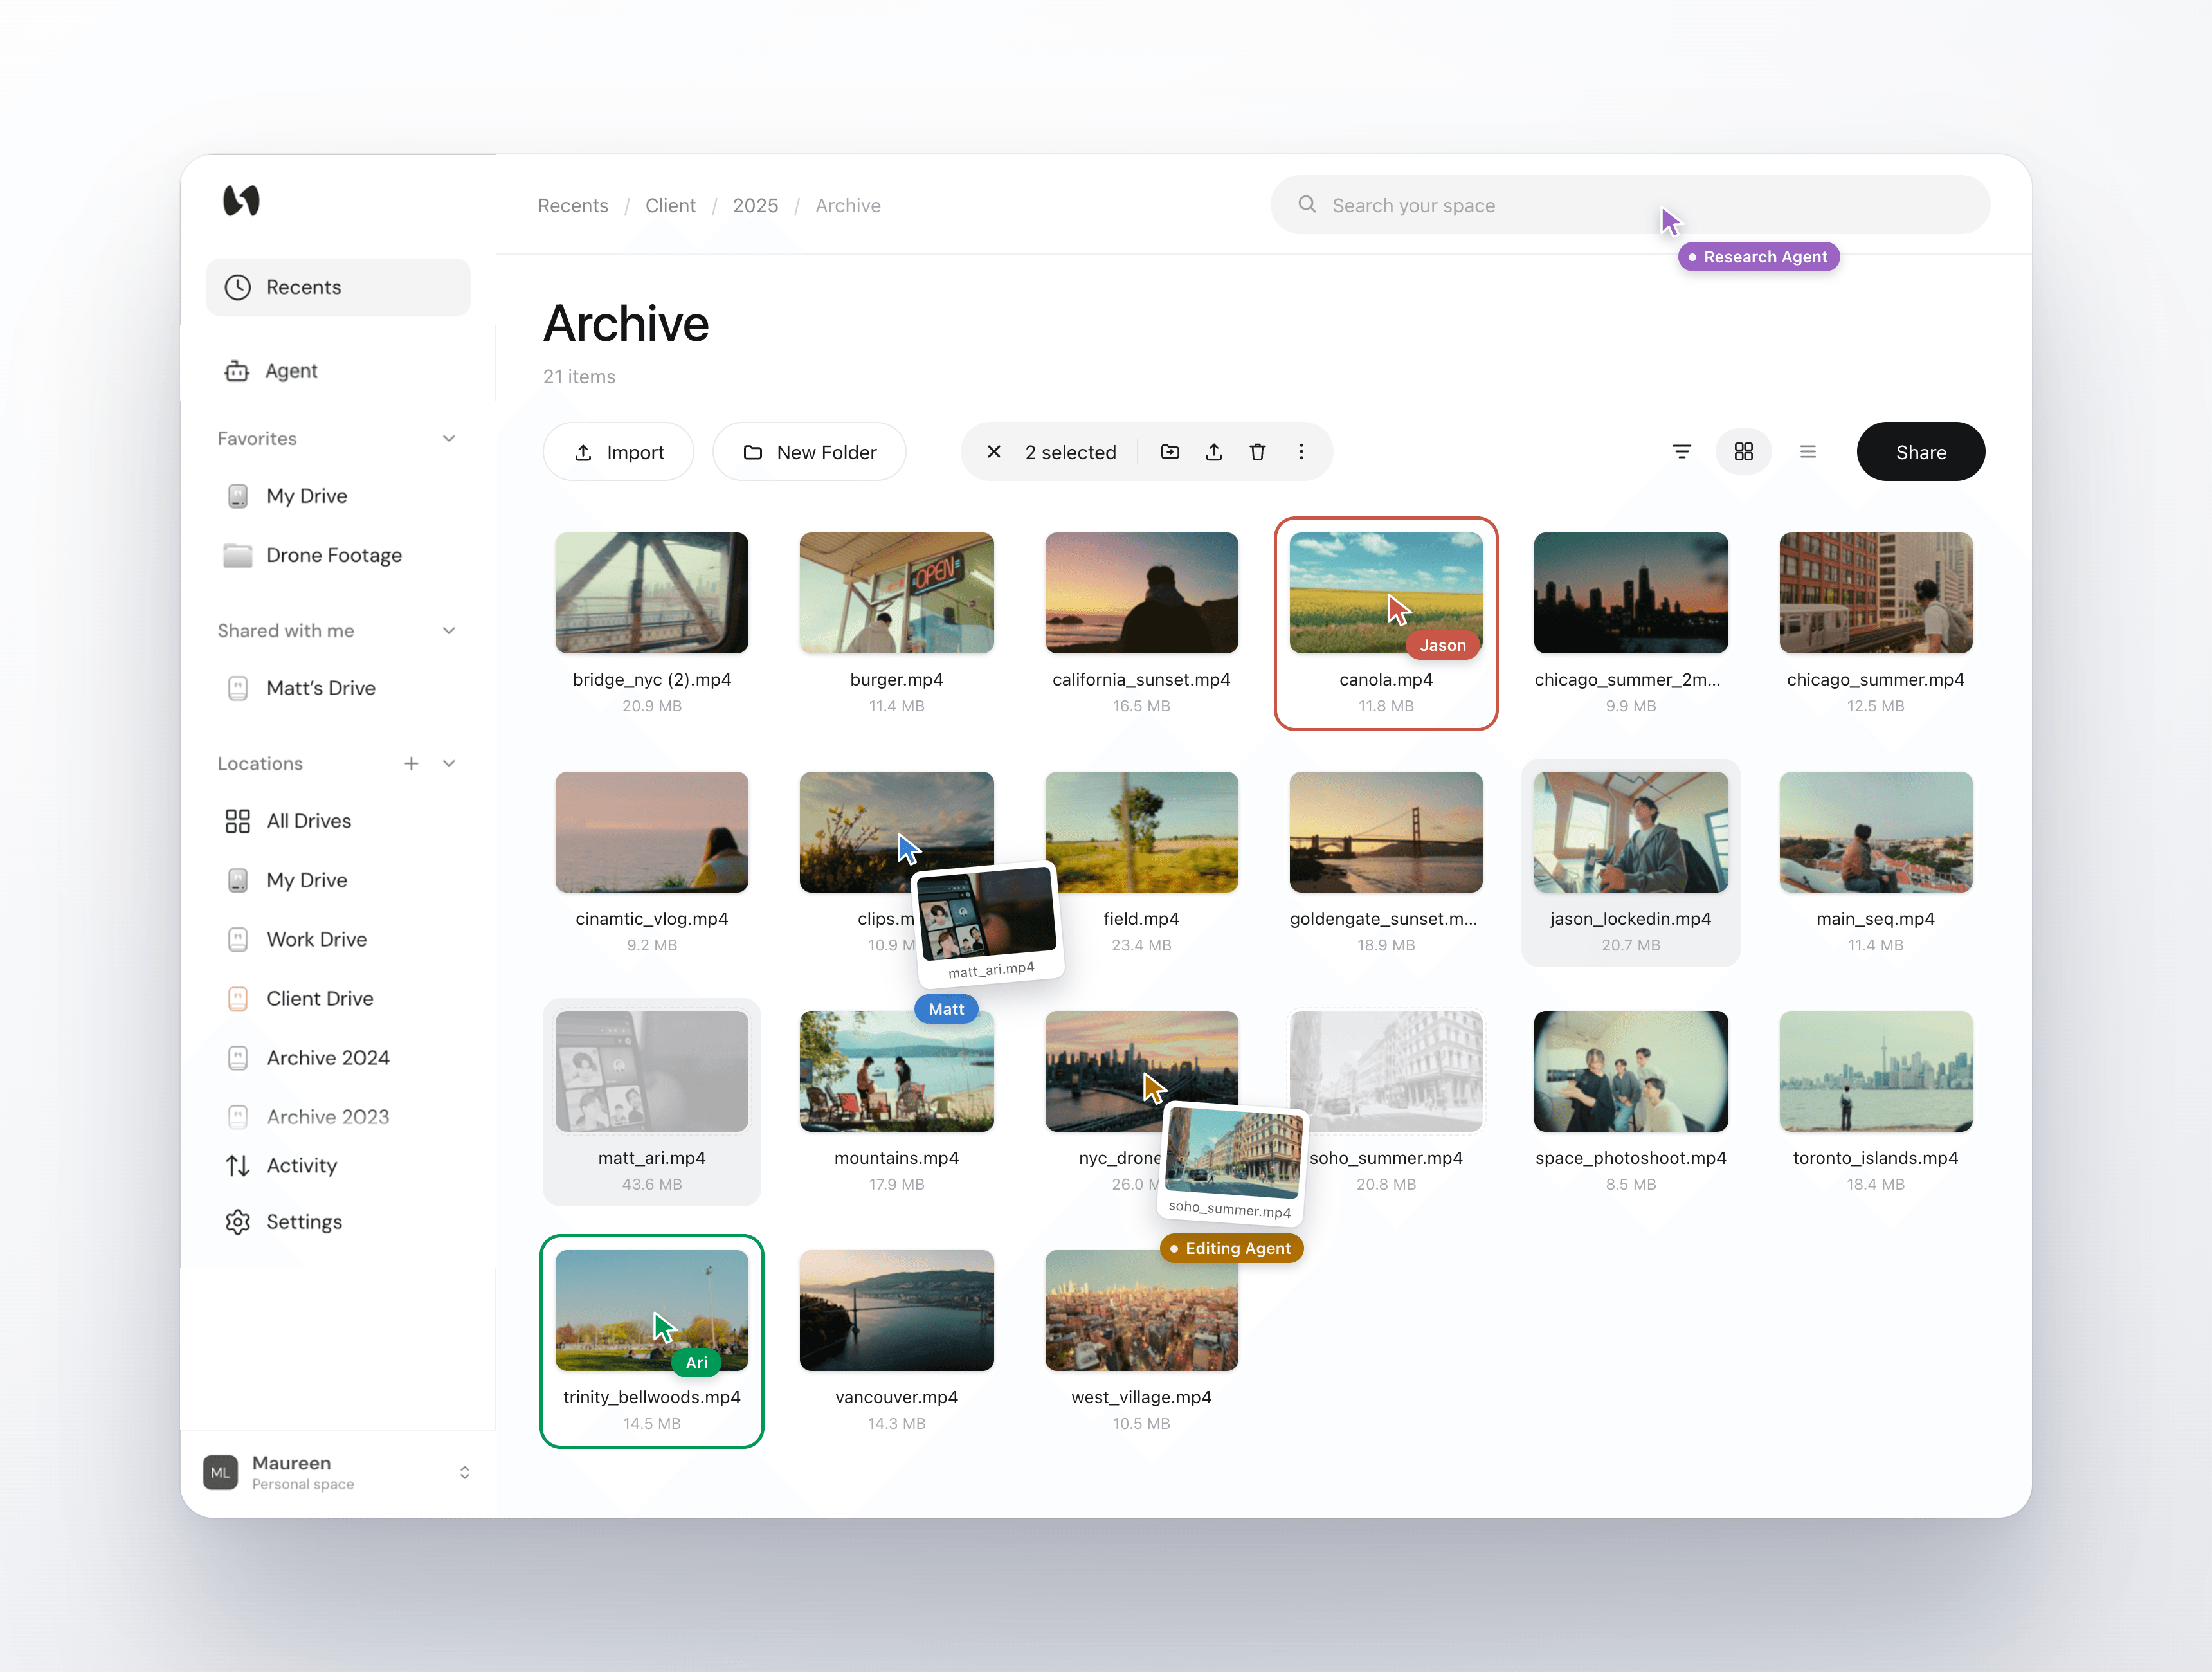Viewport: 2212px width, 1672px height.
Task: Click the Import button
Action: [618, 452]
